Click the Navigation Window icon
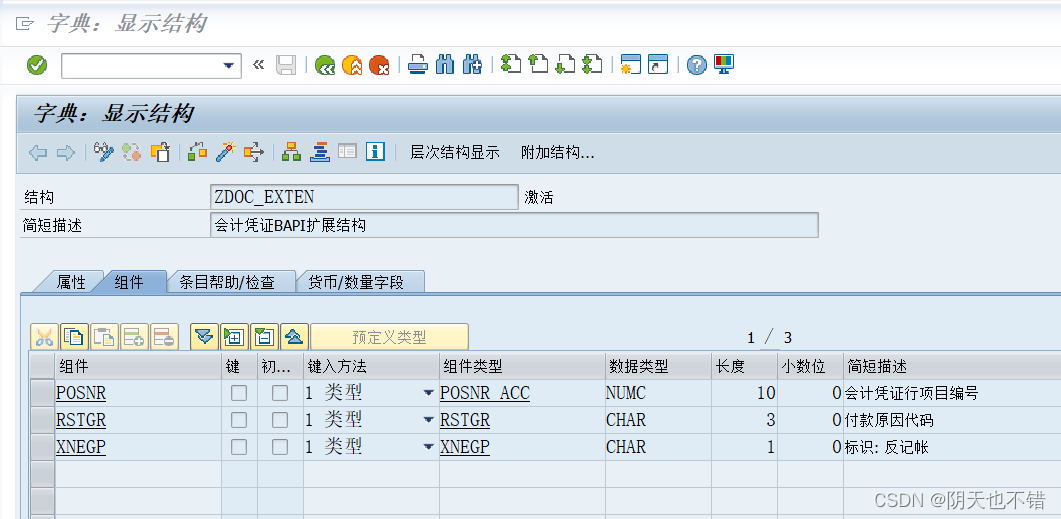 [319, 152]
